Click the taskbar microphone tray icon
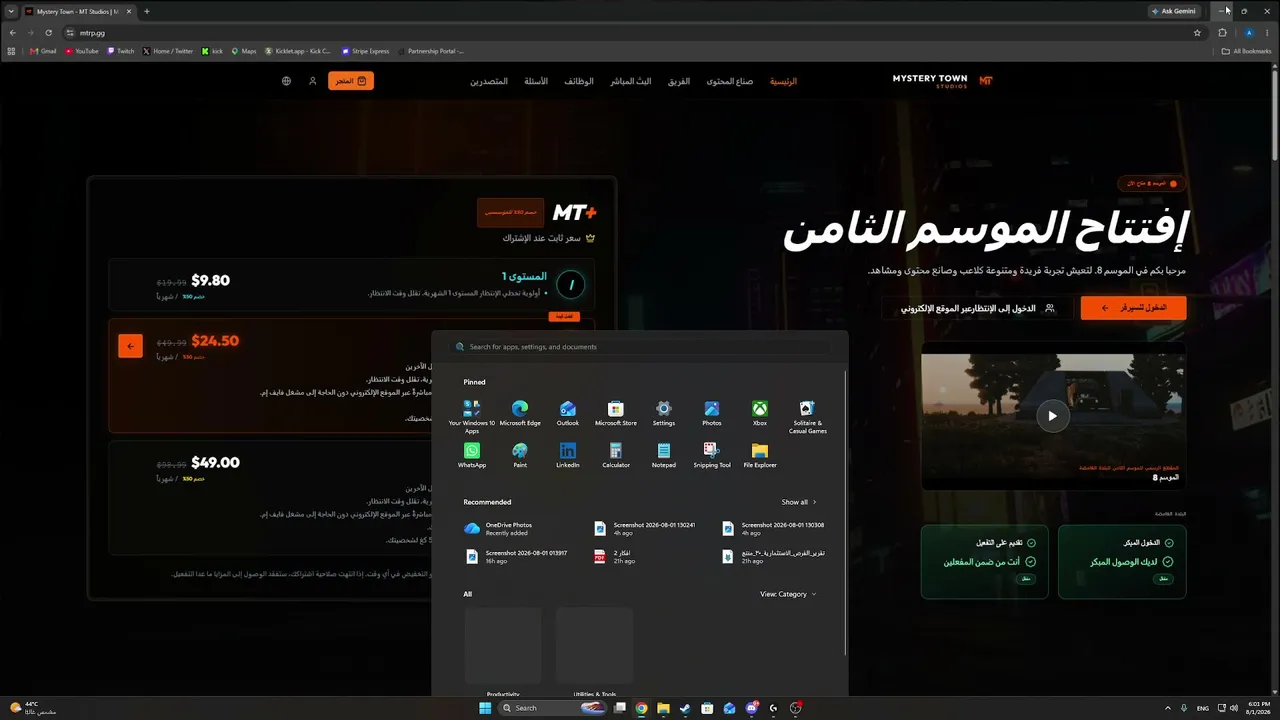 (x=1184, y=708)
